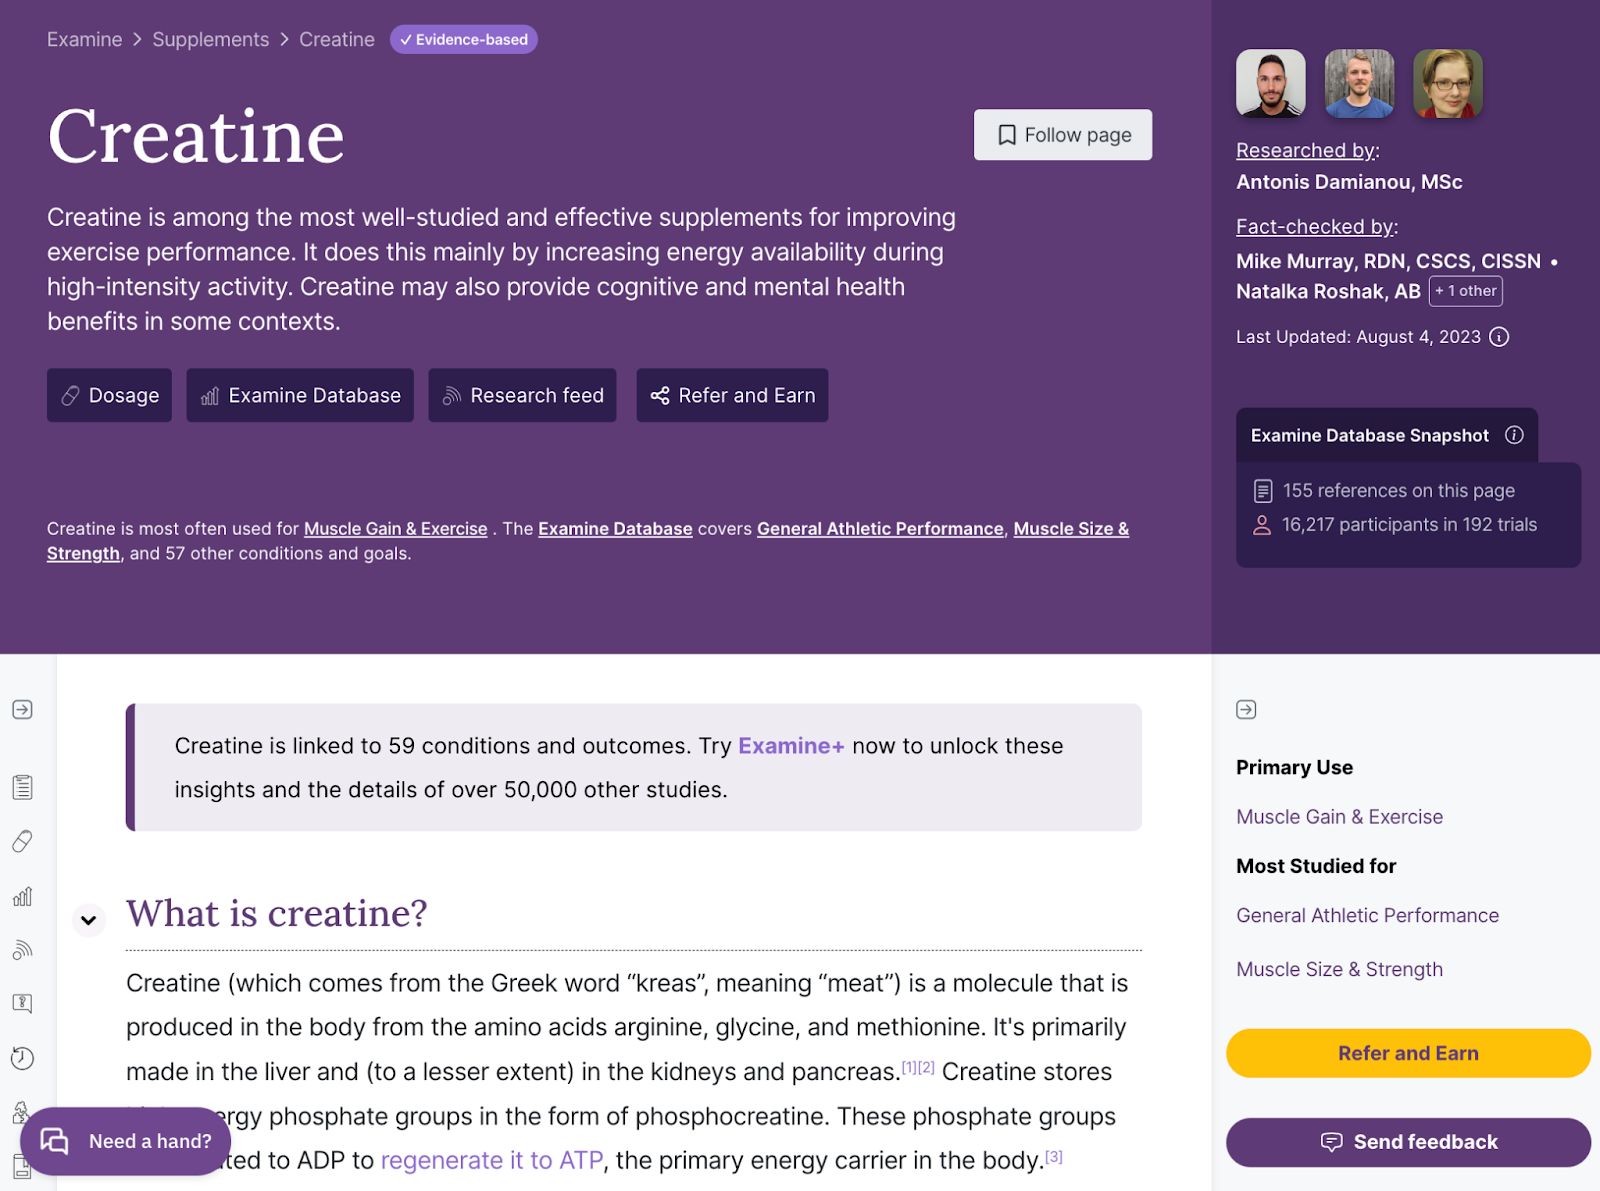Open the info icon beside Examine Database Snapshot
1600x1191 pixels.
pyautogui.click(x=1516, y=434)
